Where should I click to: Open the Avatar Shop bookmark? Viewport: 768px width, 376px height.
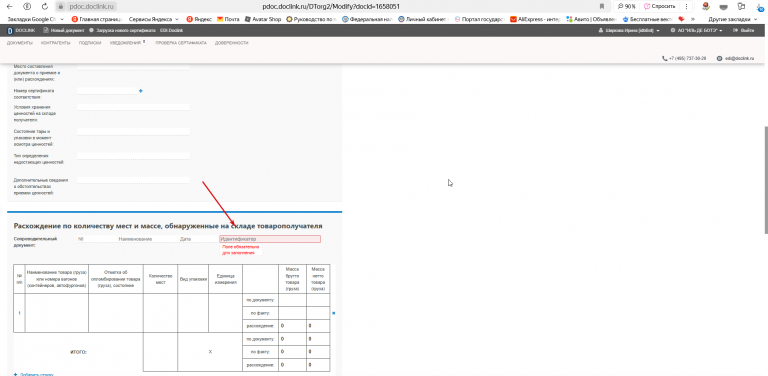tap(263, 19)
